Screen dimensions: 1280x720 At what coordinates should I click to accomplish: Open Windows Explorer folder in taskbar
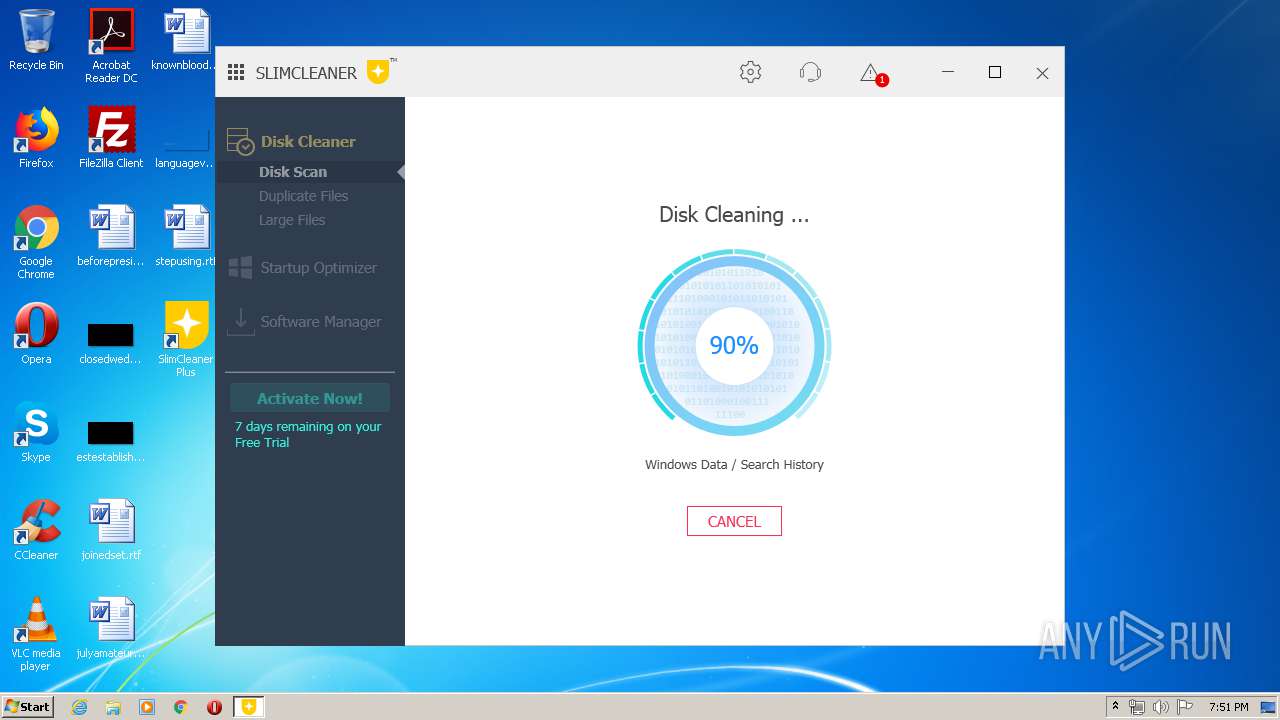[x=113, y=707]
